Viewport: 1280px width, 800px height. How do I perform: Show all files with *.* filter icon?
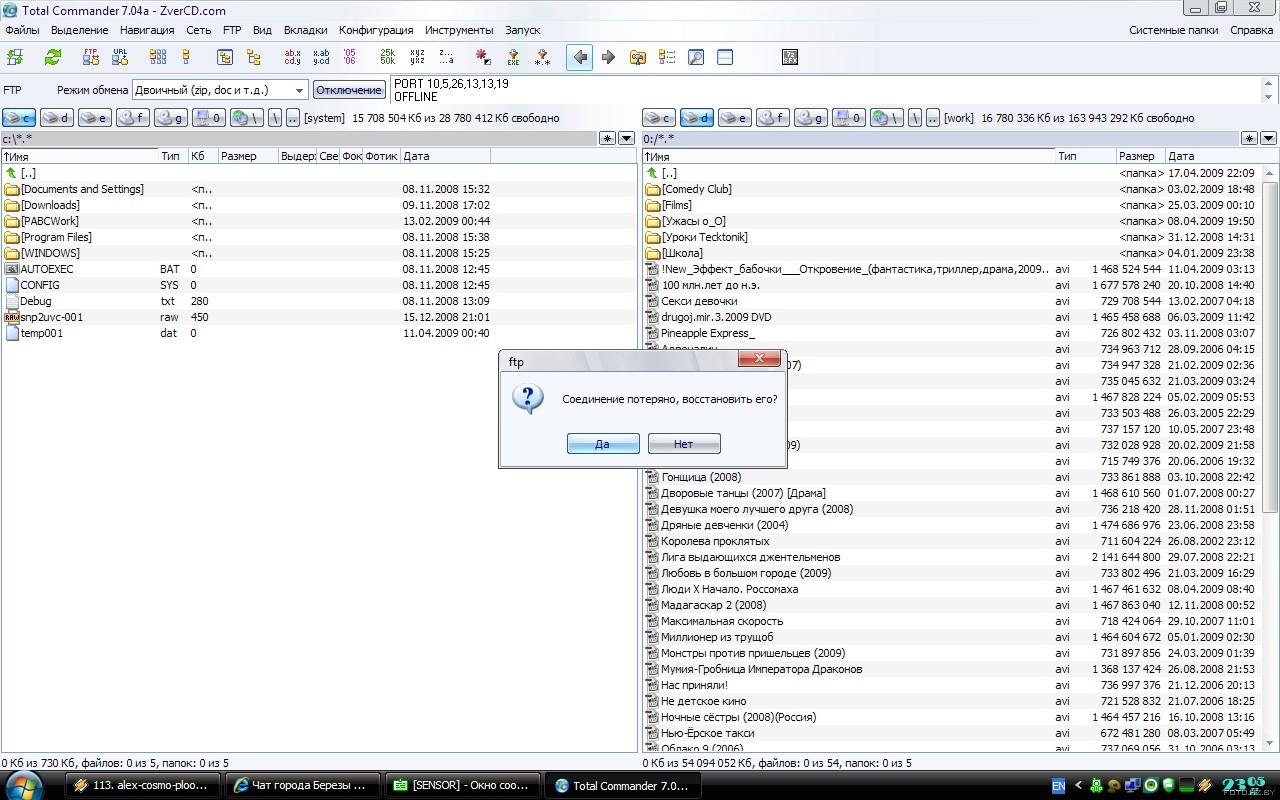click(542, 57)
